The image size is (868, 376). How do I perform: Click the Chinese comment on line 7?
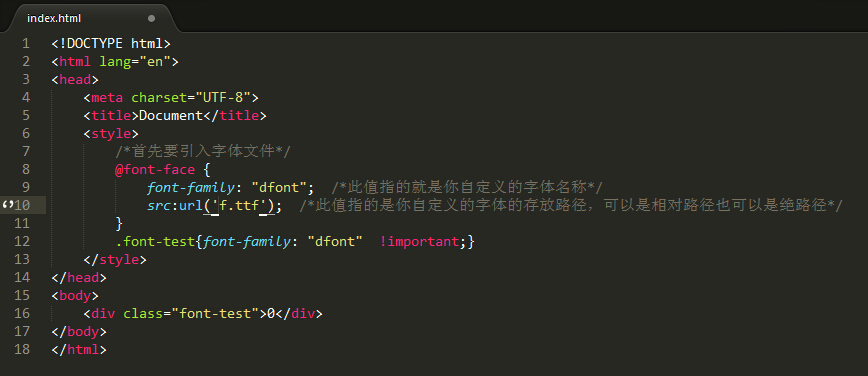[x=203, y=151]
